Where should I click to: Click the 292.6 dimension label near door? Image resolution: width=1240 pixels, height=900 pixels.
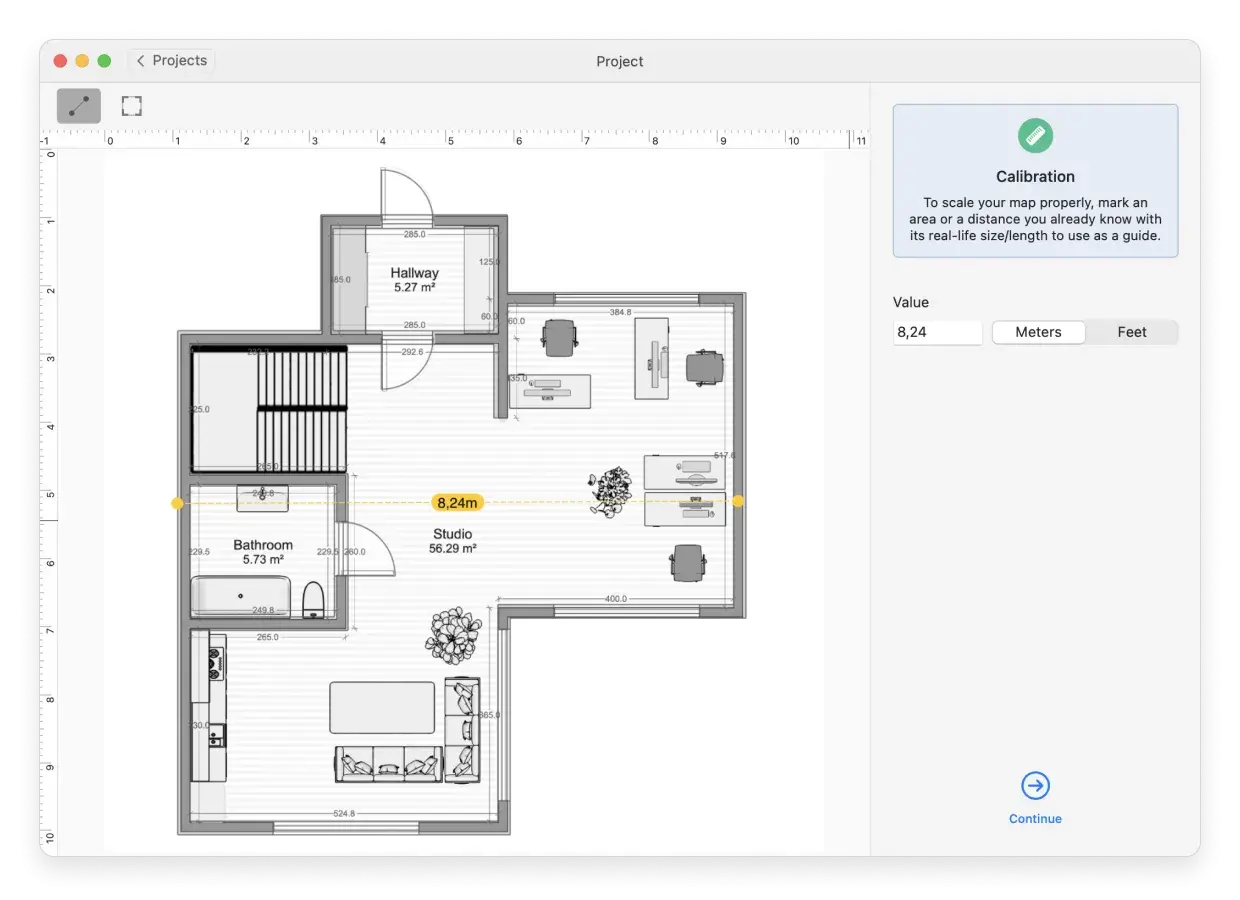point(412,351)
